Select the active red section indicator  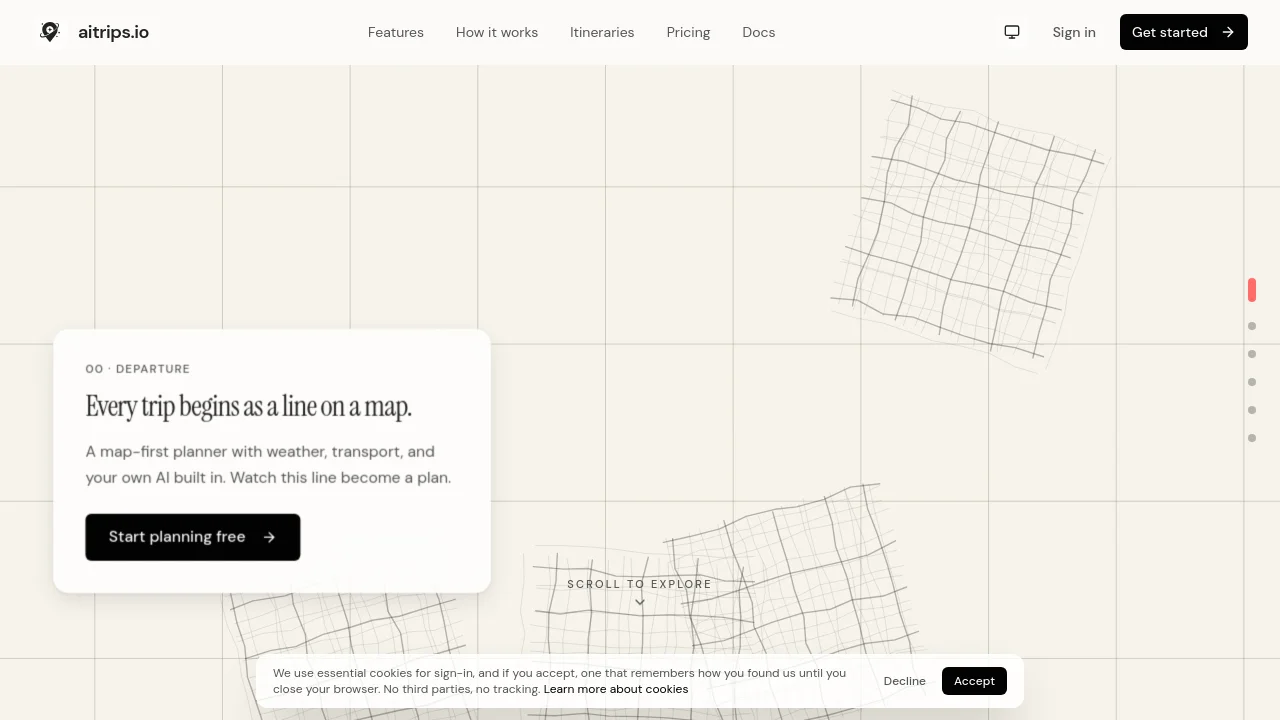(x=1252, y=290)
